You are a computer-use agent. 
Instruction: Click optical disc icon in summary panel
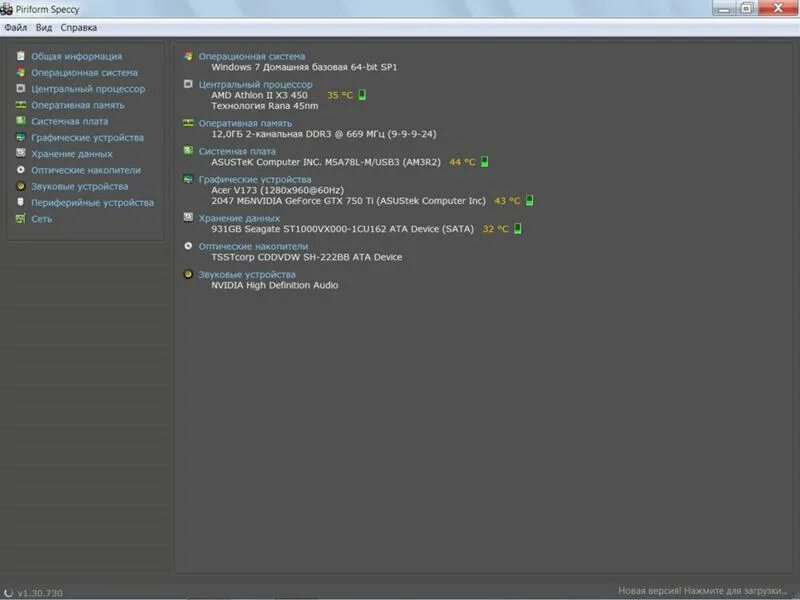pos(188,246)
